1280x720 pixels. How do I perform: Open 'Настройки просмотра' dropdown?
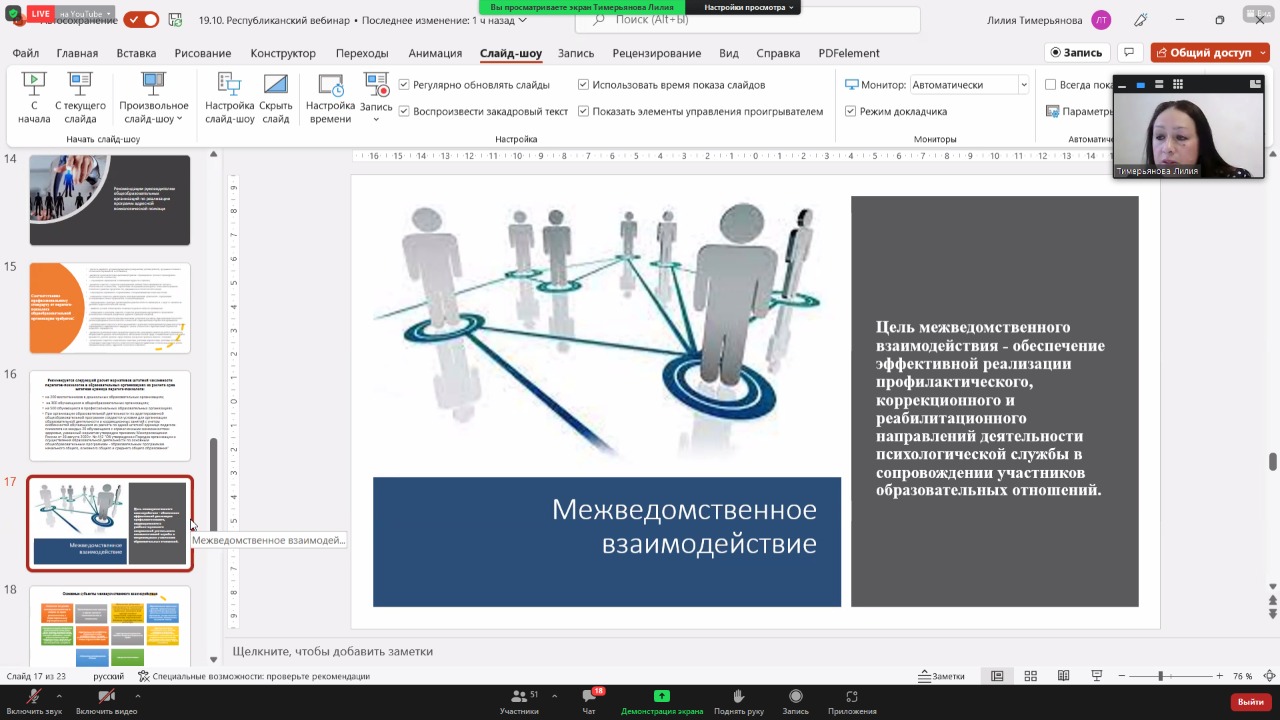(749, 7)
